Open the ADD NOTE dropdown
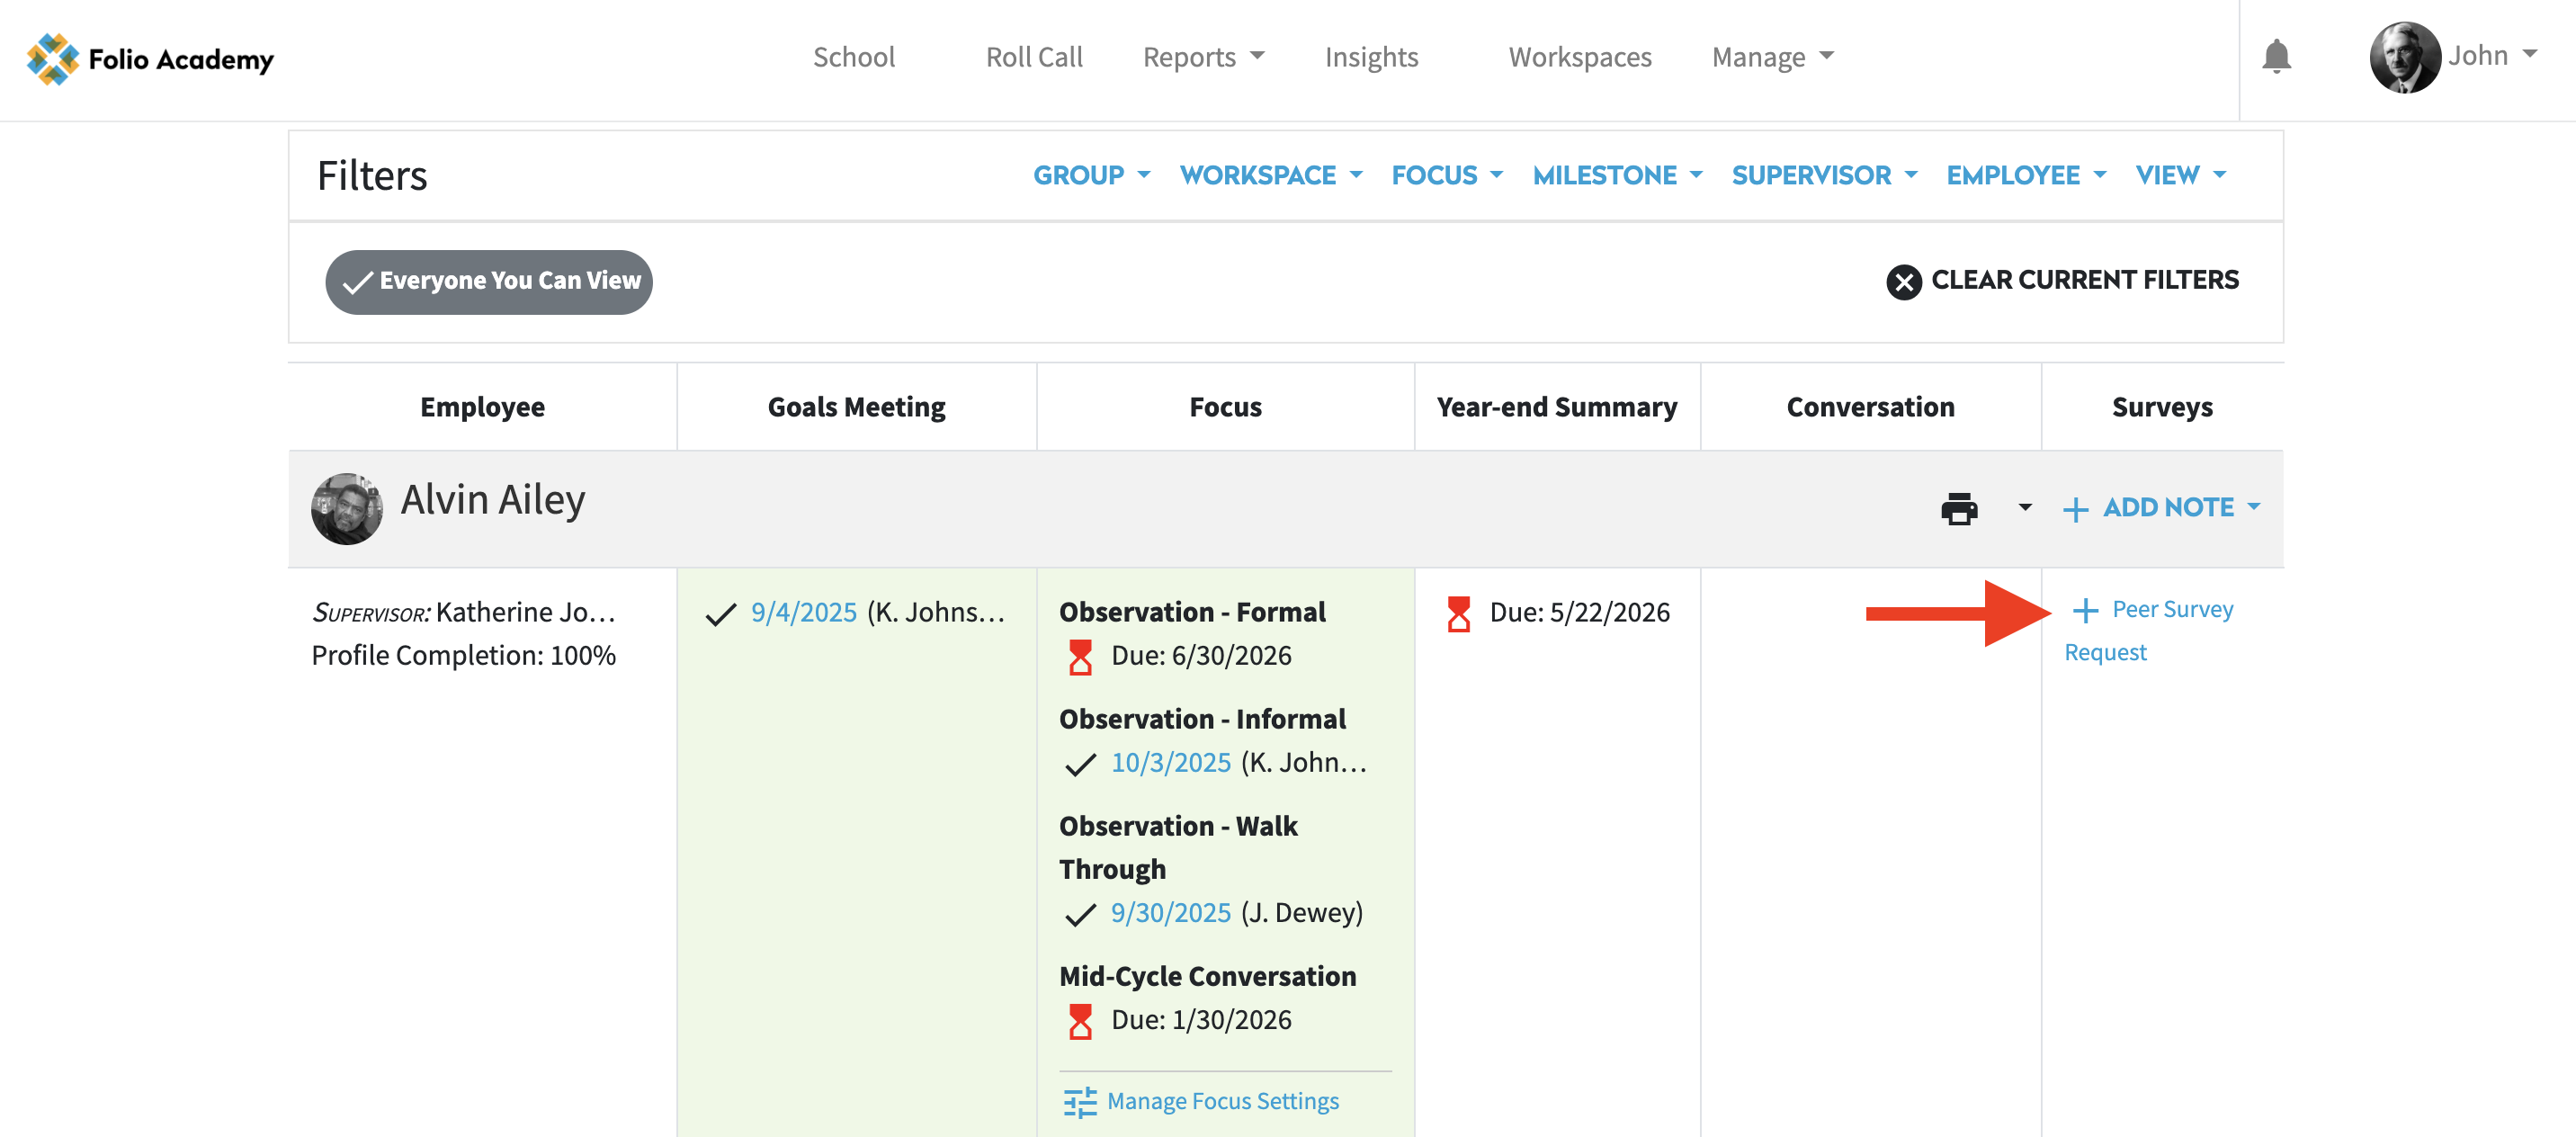This screenshot has height=1137, width=2576. (x=2166, y=508)
